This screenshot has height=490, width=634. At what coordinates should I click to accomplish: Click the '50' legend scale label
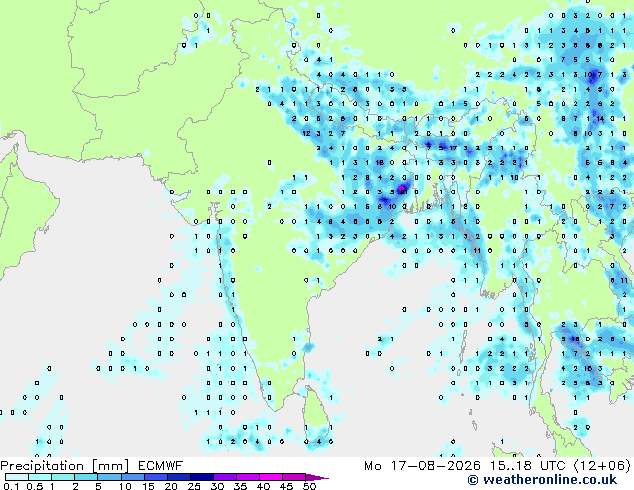(309, 486)
